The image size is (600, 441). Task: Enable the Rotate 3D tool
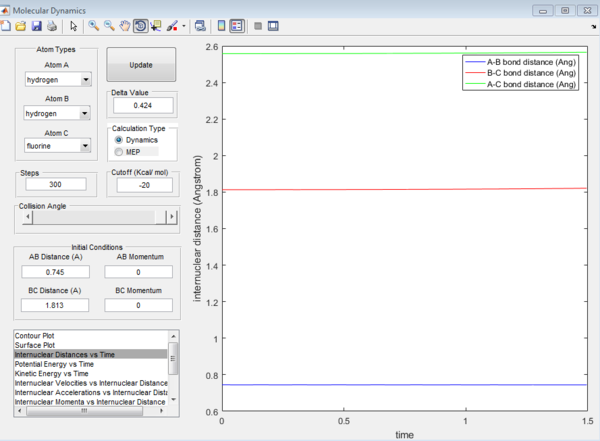coord(140,26)
